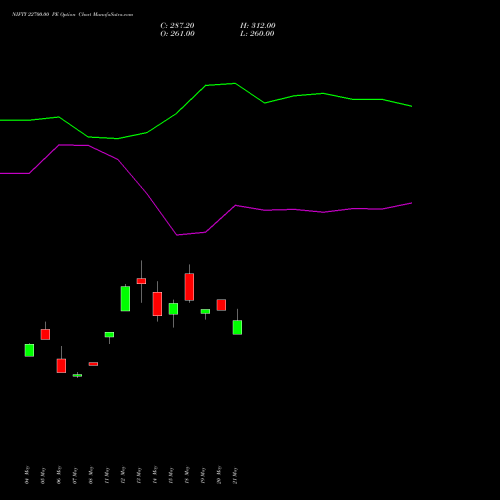Click the NIFTY PE Option chart title
This screenshot has width=500, height=500.
(72, 15)
